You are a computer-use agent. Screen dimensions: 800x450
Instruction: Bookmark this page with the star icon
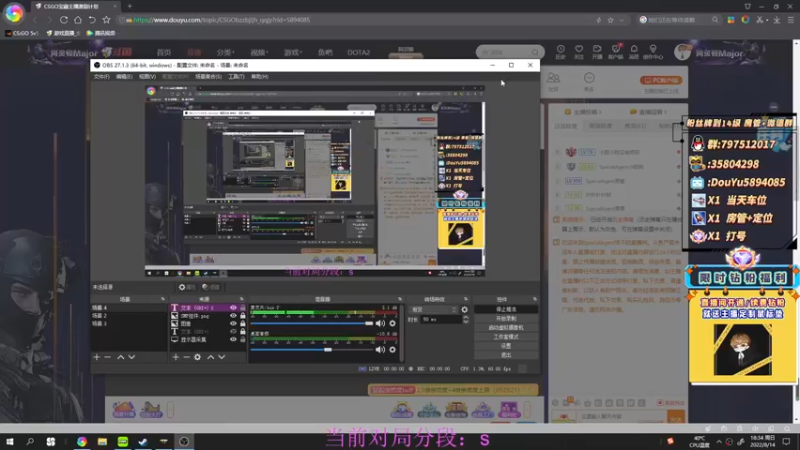point(106,20)
